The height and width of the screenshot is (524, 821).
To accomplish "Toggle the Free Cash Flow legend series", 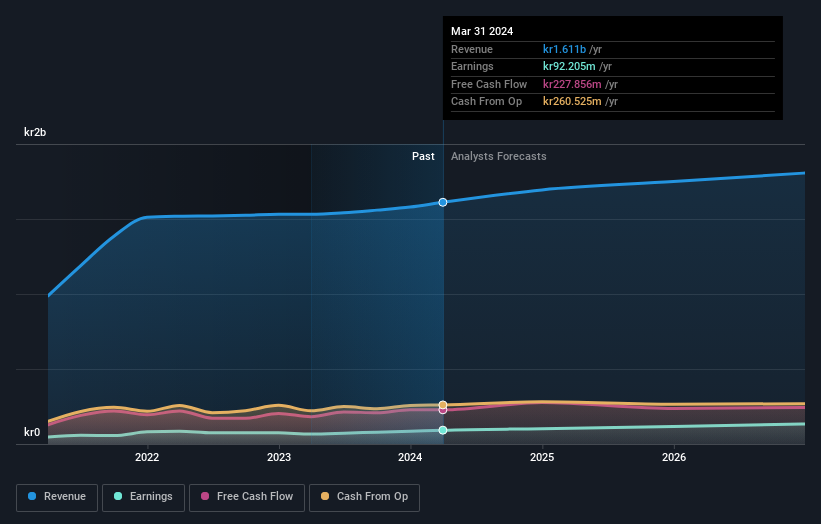I will coord(247,497).
